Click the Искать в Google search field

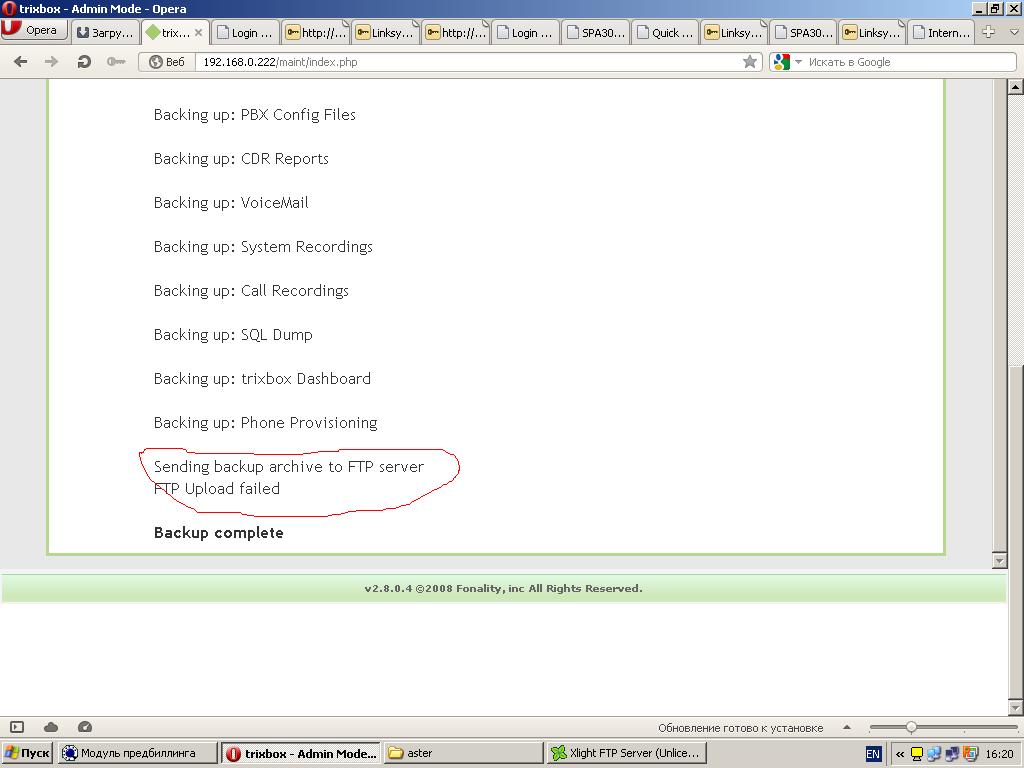[x=909, y=61]
